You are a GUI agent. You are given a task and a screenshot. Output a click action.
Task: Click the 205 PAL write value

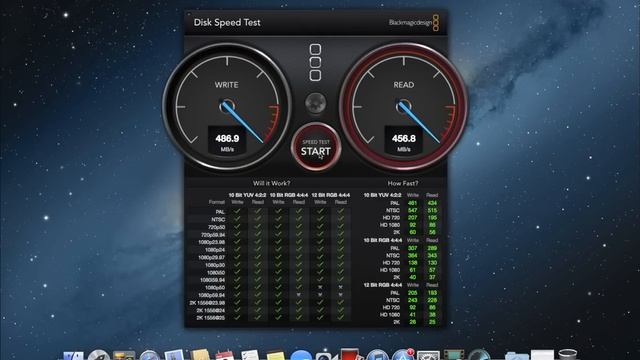click(x=413, y=293)
